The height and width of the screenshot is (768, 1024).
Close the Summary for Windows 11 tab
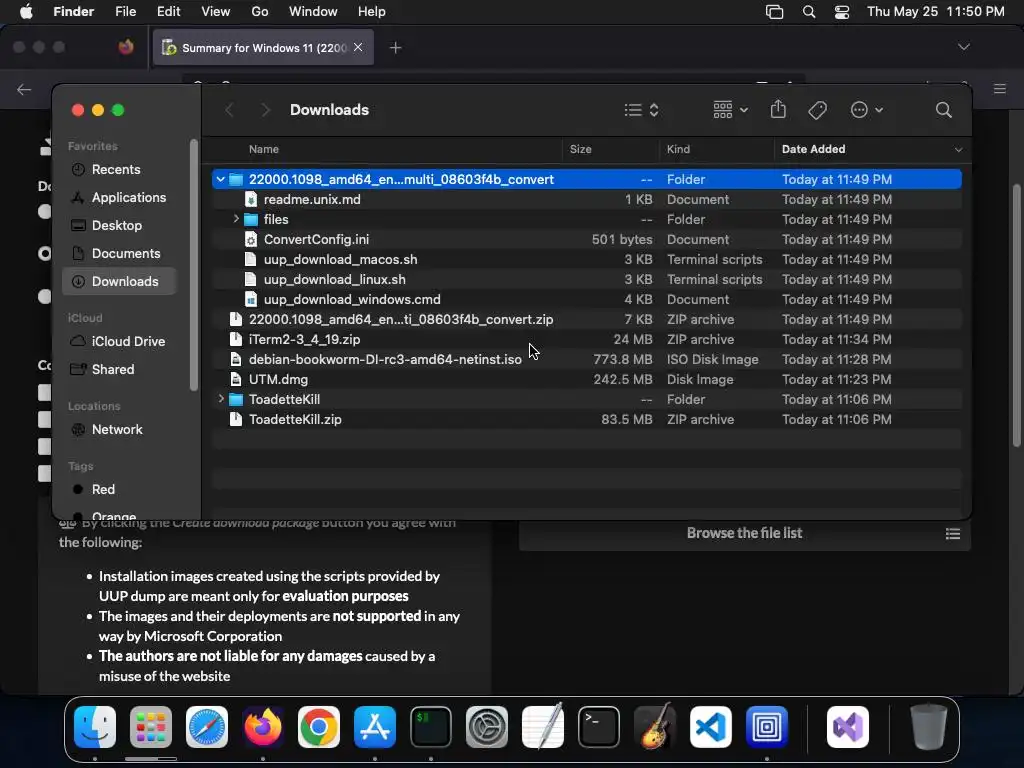click(358, 47)
